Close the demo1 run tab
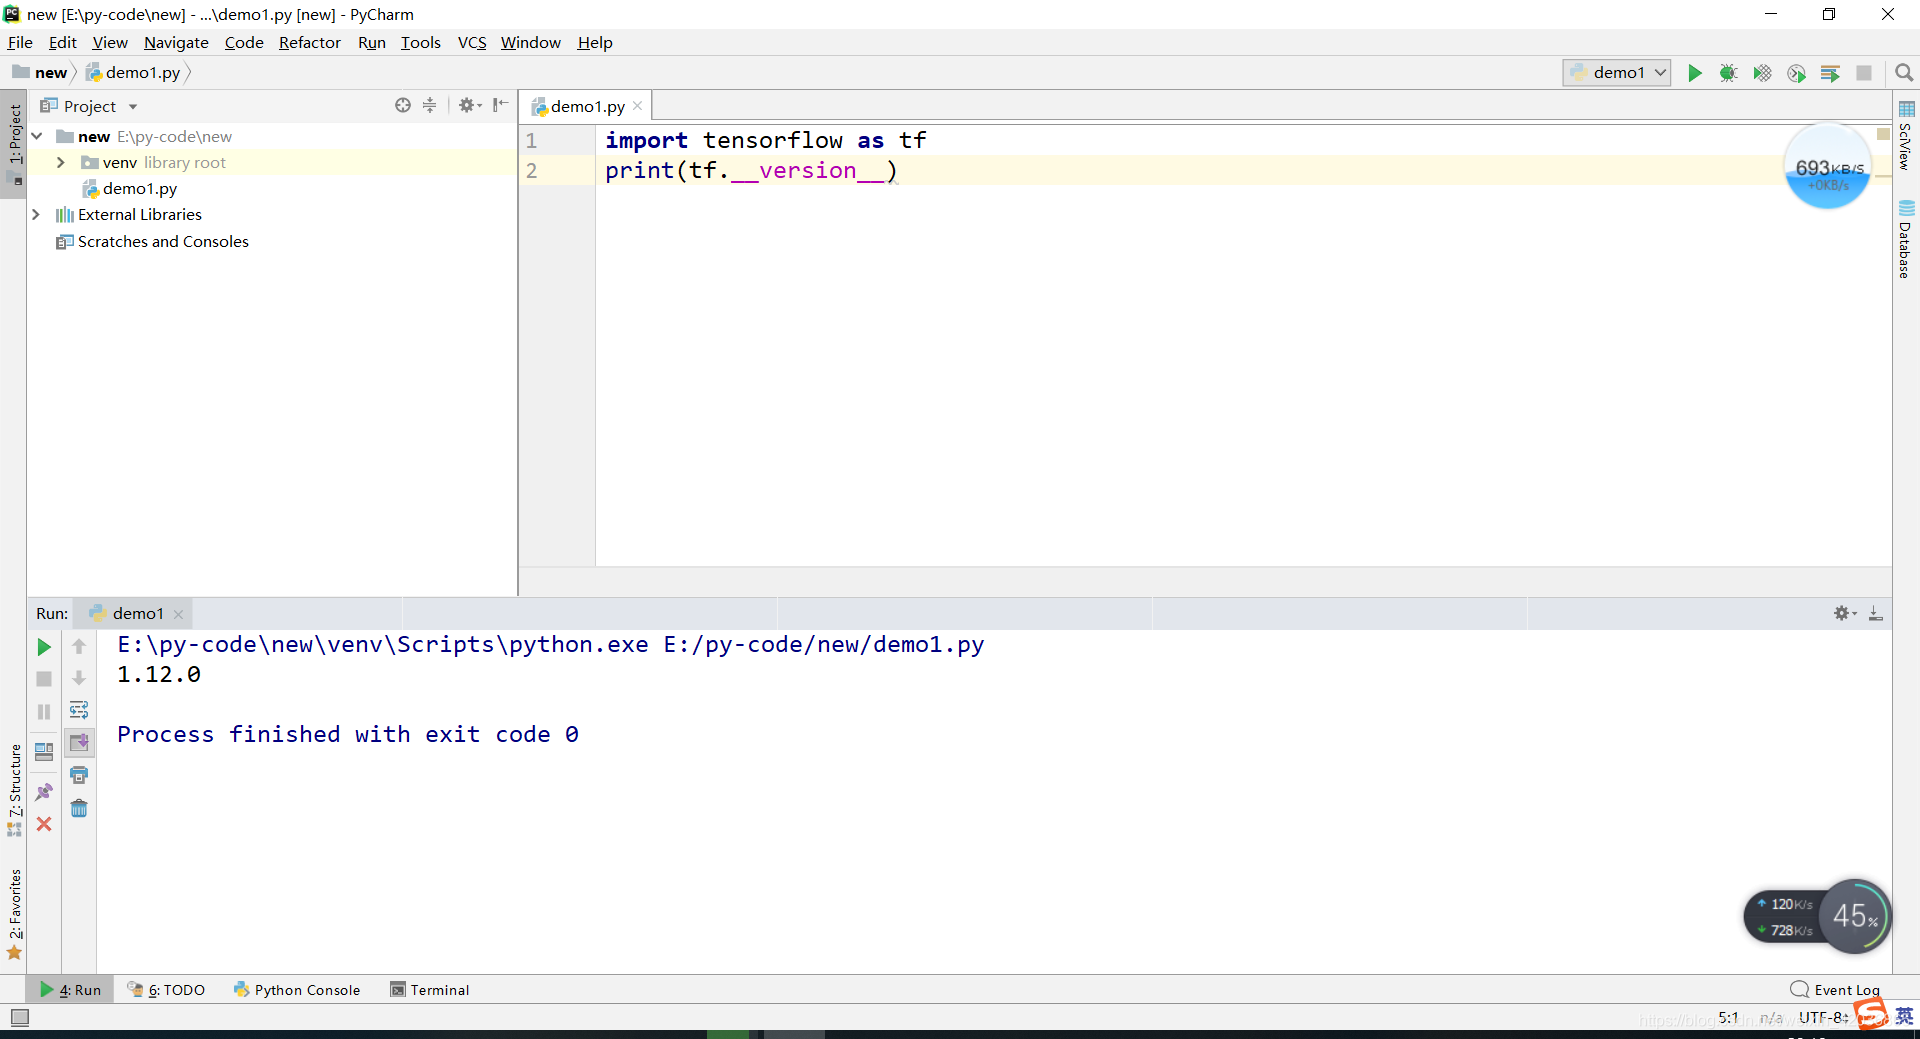This screenshot has height=1039, width=1920. [x=178, y=614]
